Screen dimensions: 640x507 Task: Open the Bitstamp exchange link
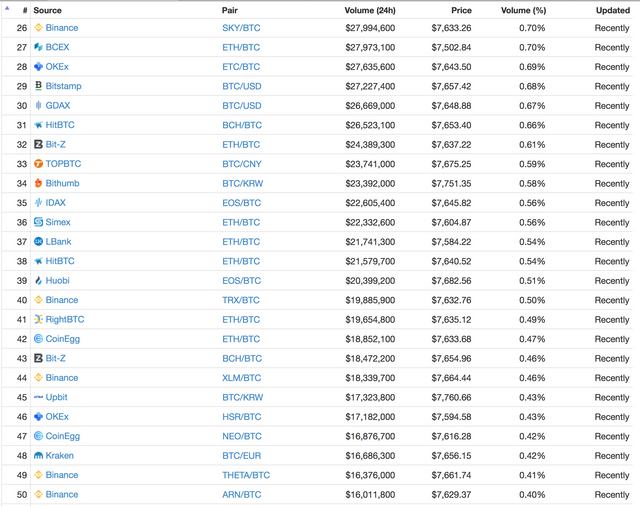64,86
